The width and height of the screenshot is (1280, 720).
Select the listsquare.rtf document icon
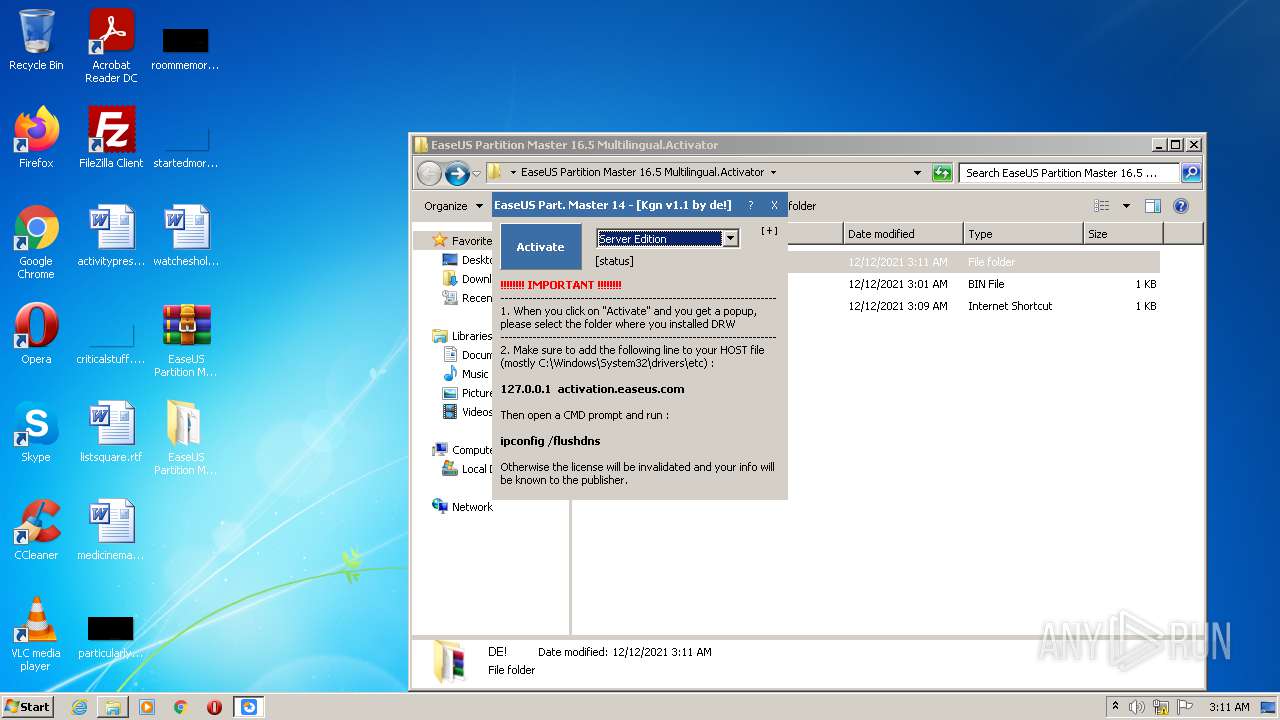pyautogui.click(x=111, y=432)
